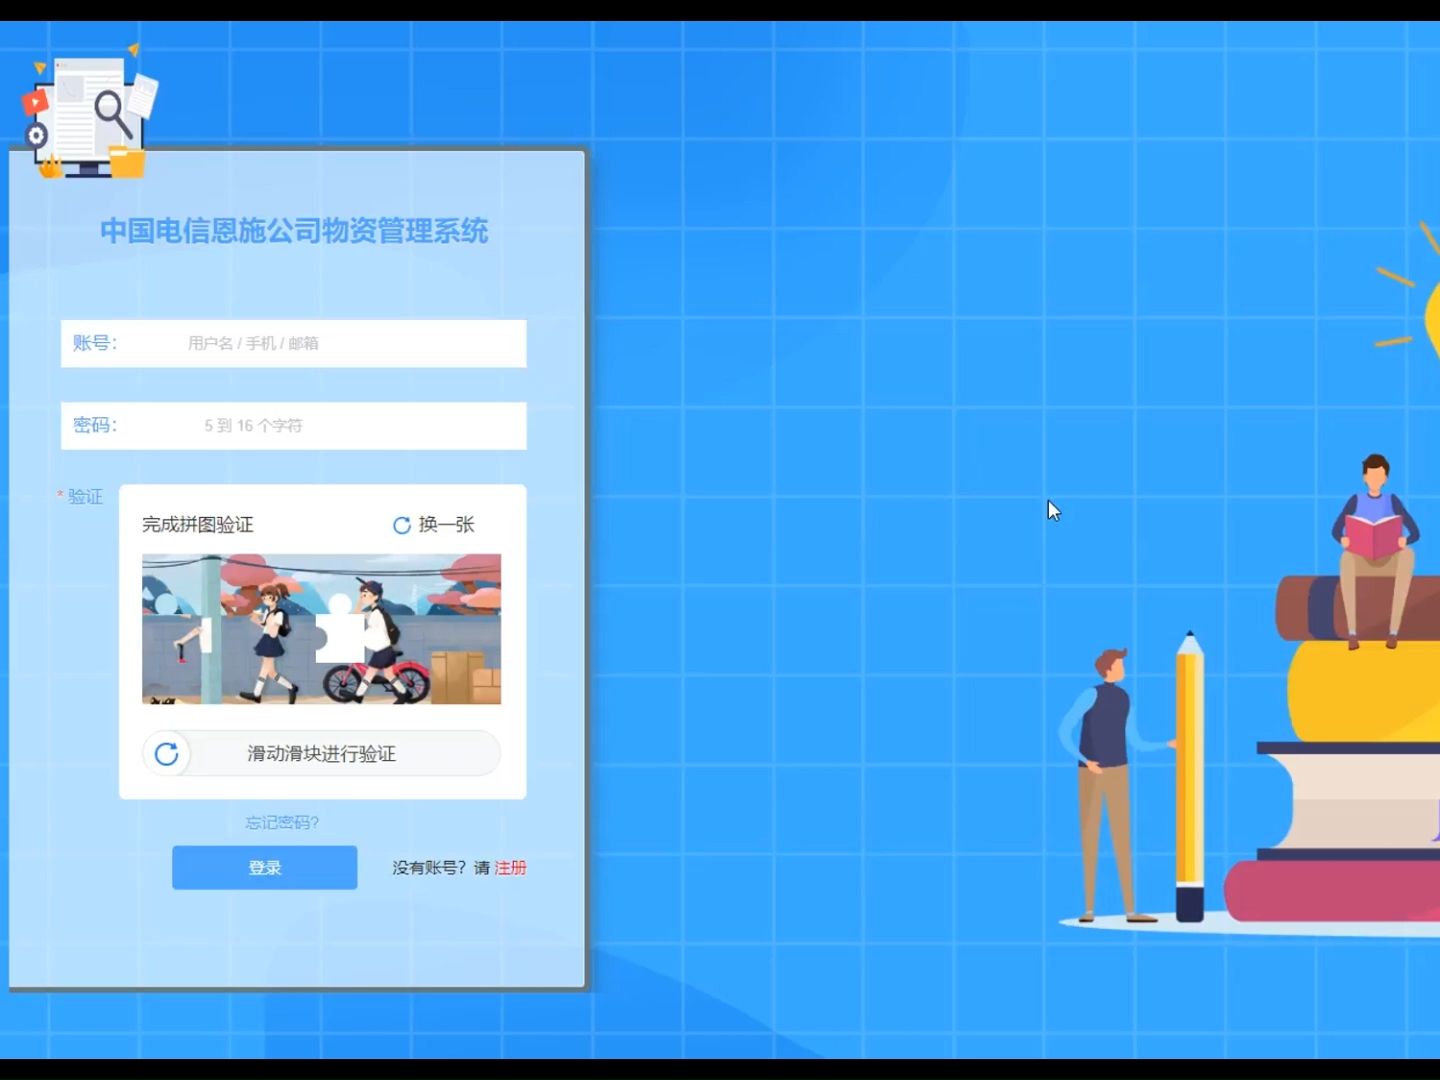Click the 密码: label

tap(95, 425)
